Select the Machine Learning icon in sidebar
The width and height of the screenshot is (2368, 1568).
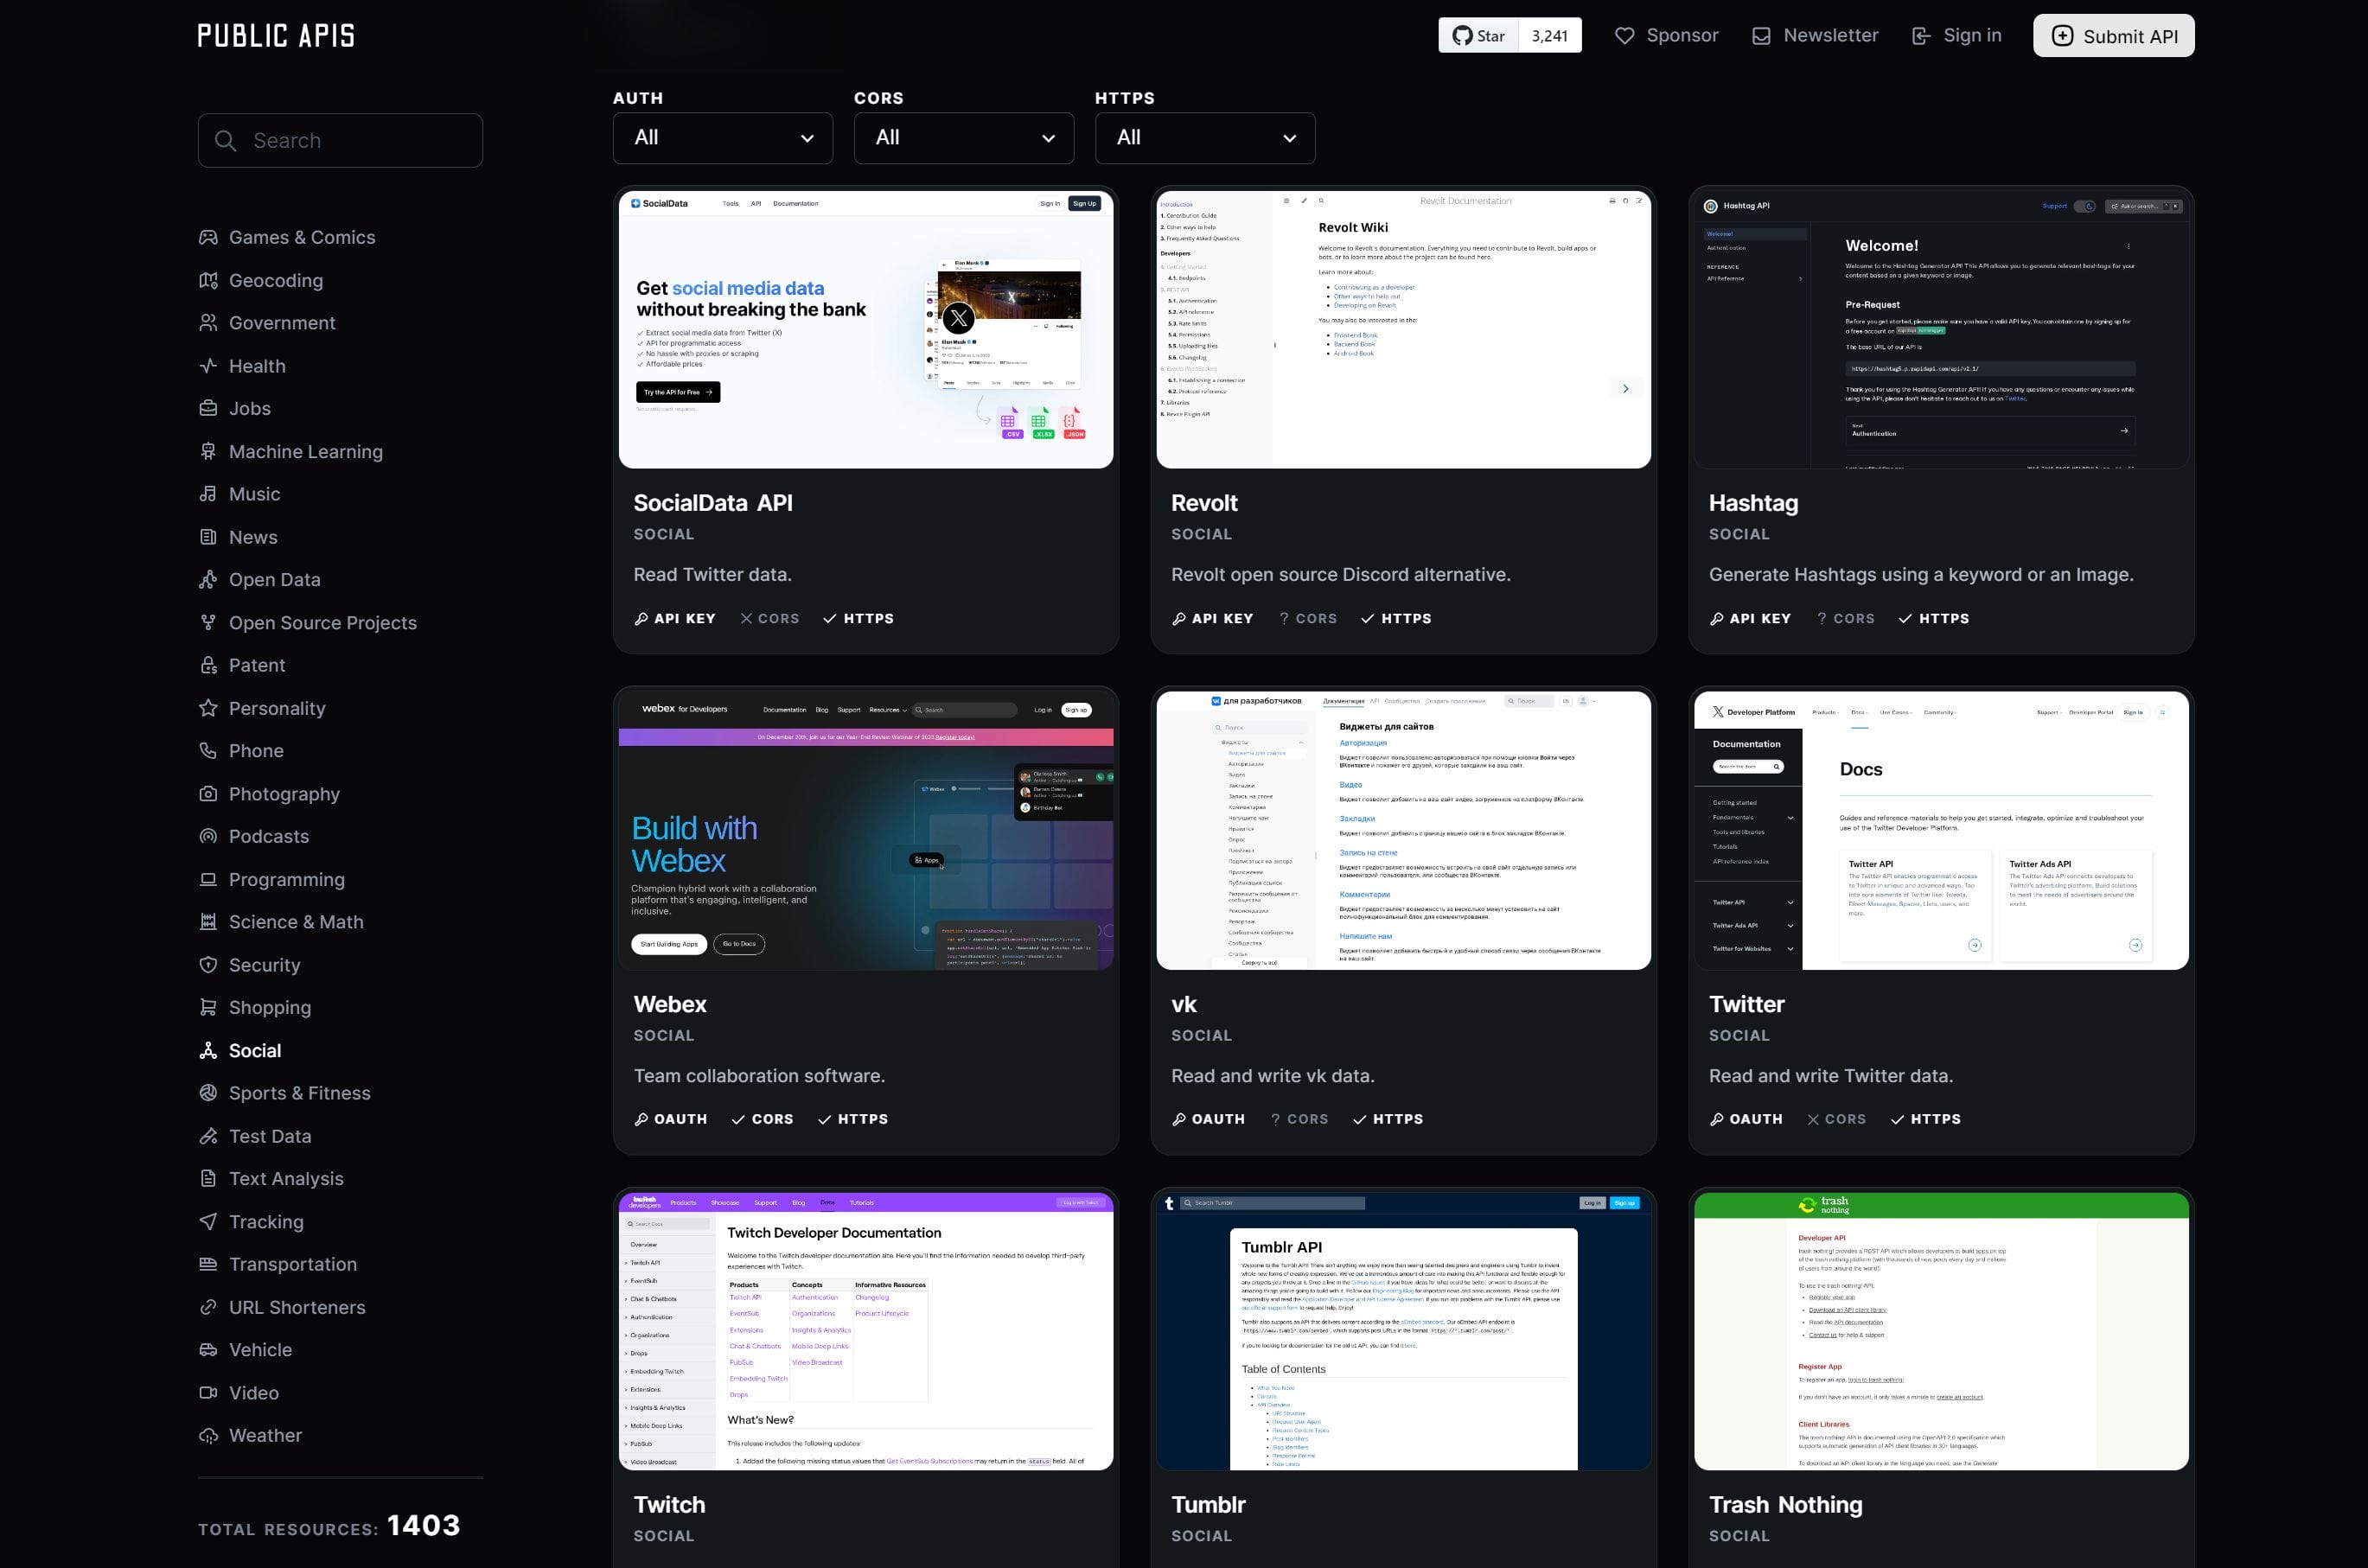coord(209,451)
